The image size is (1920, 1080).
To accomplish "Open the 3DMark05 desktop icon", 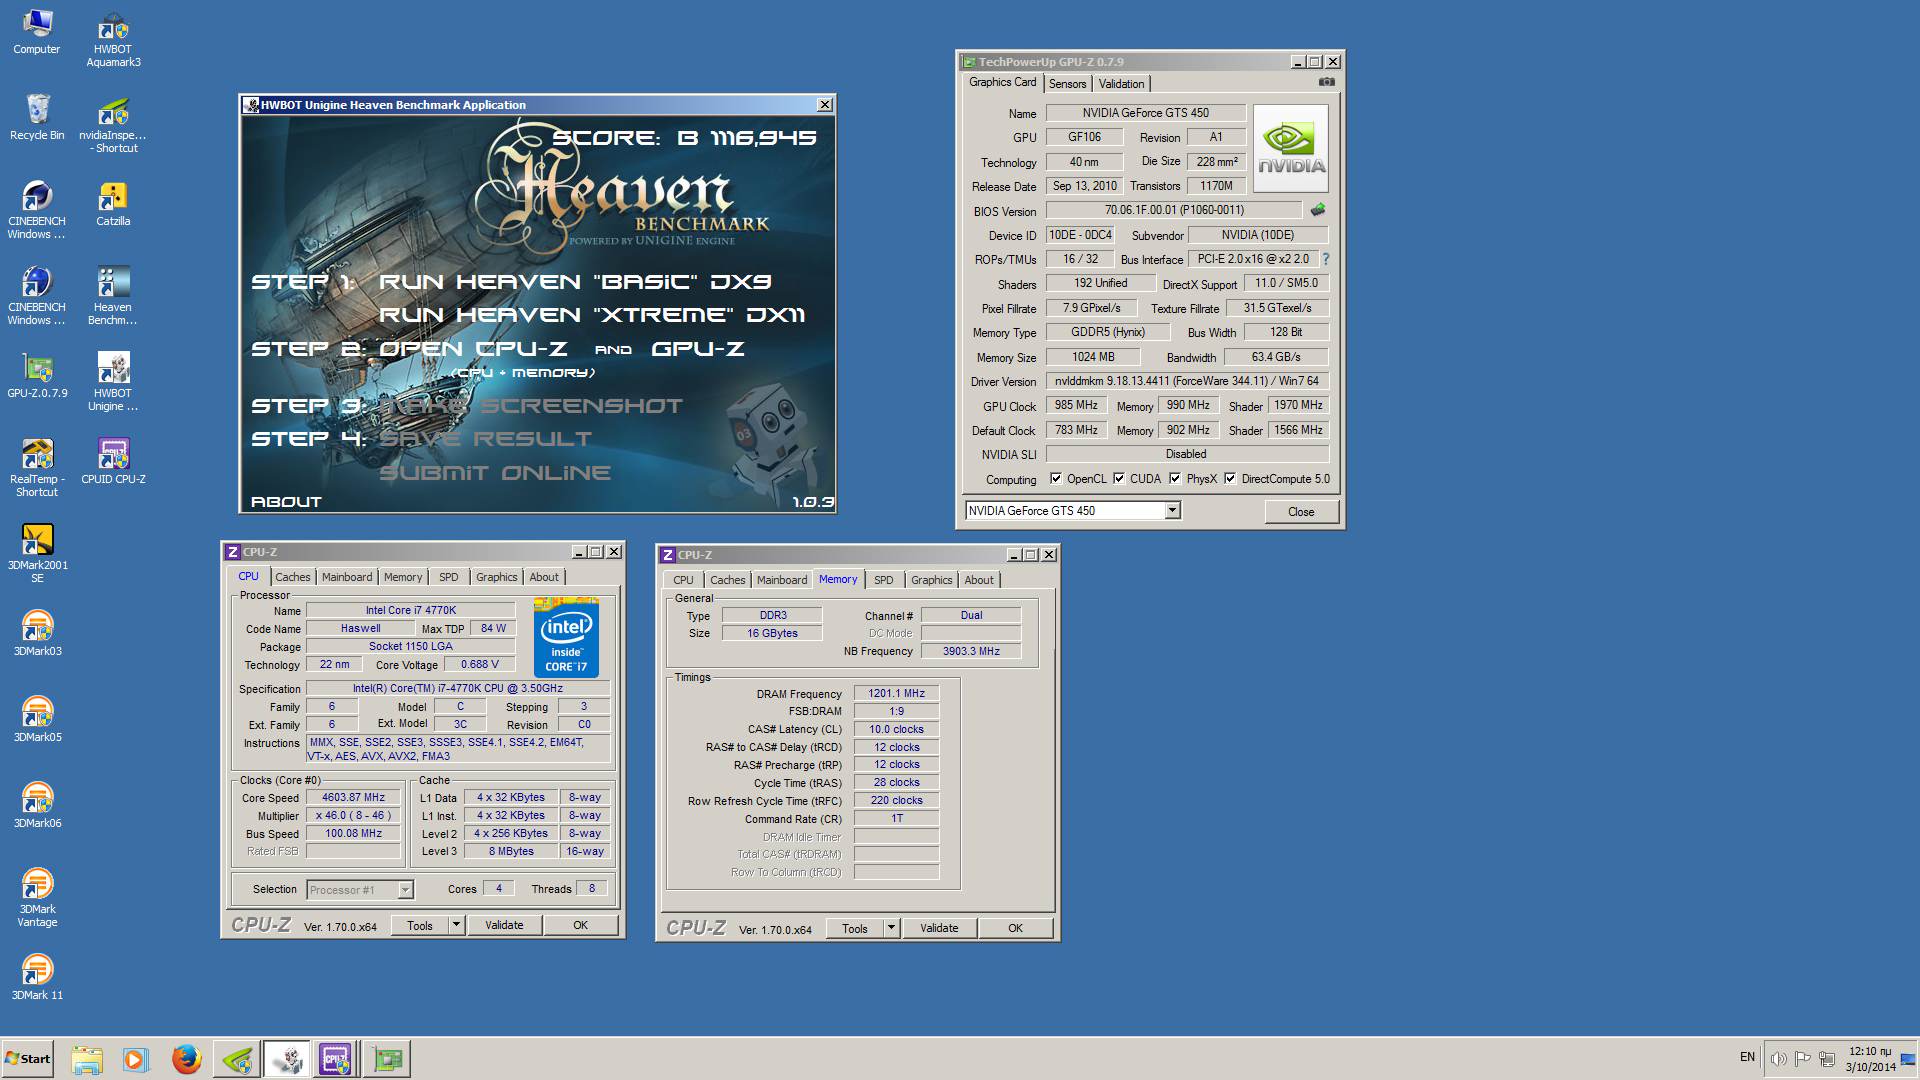I will coord(37,719).
